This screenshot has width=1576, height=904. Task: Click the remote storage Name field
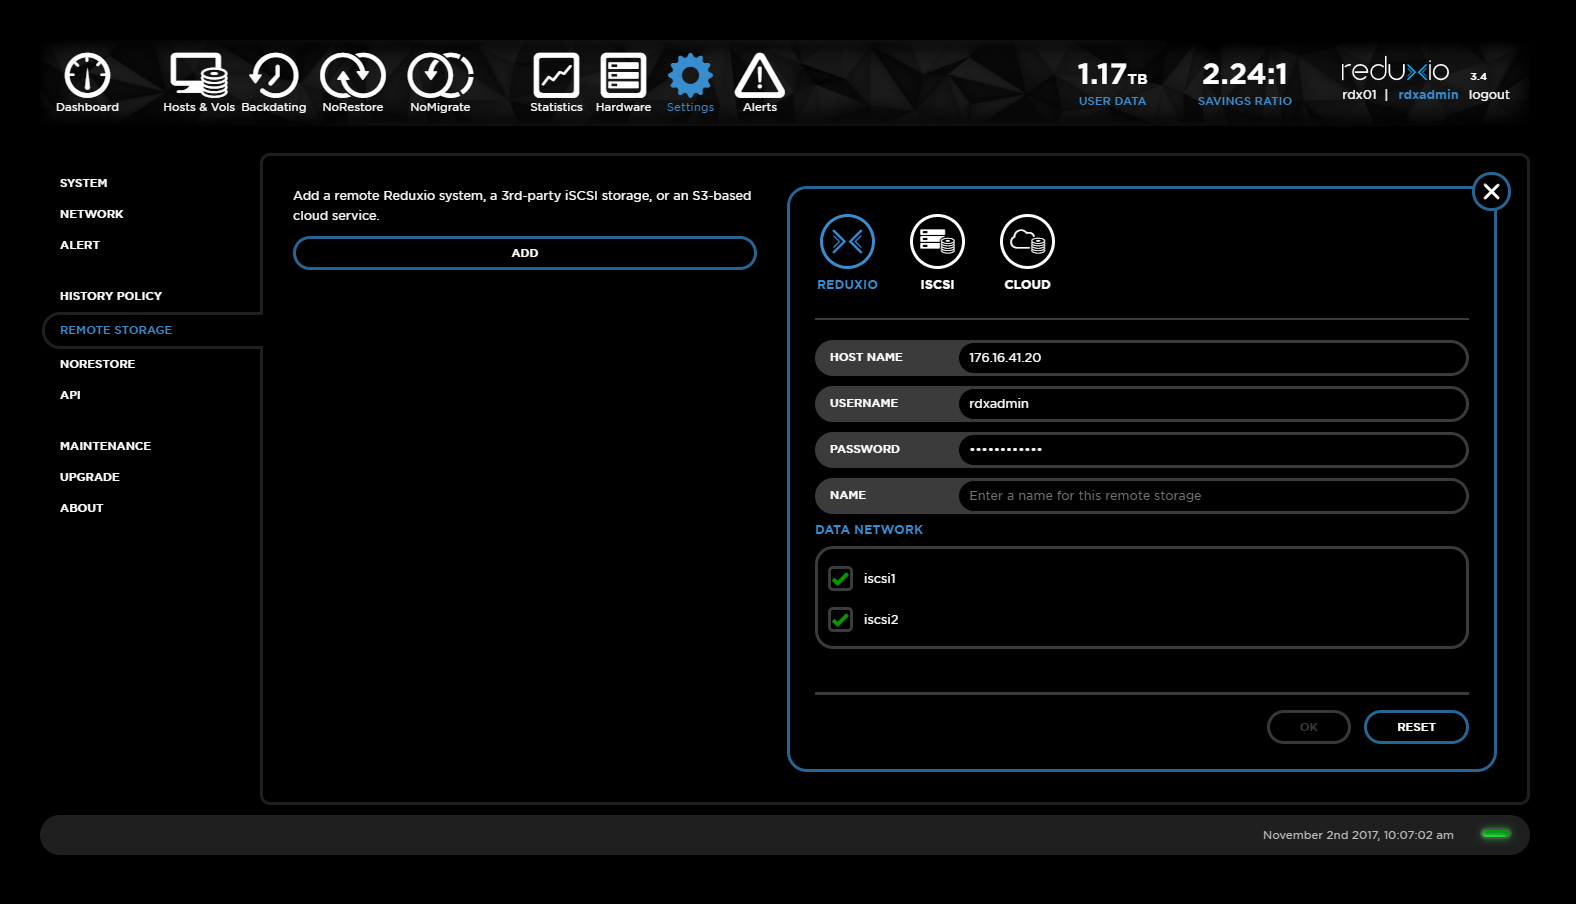pyautogui.click(x=1212, y=496)
